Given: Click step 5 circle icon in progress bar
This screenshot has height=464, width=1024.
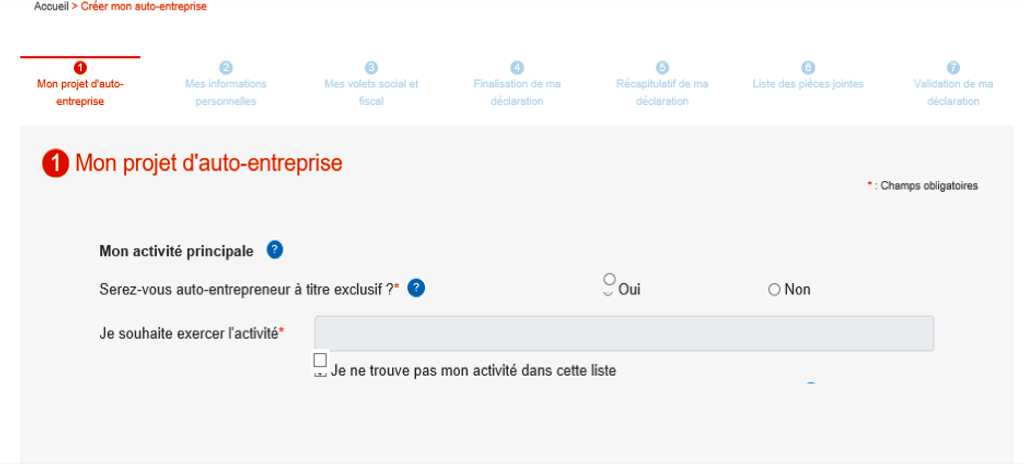Looking at the screenshot, I should (662, 67).
